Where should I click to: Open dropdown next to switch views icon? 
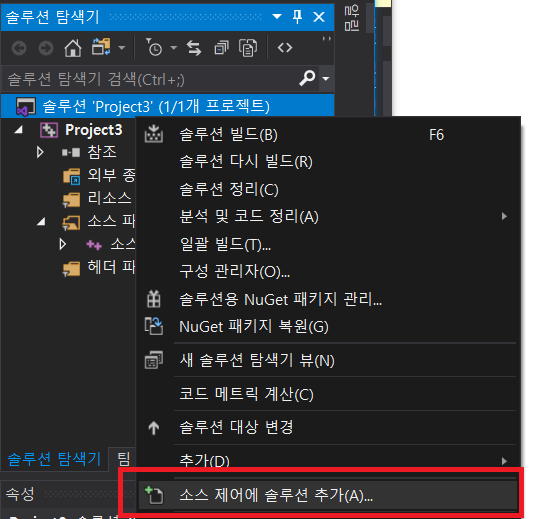click(x=121, y=48)
